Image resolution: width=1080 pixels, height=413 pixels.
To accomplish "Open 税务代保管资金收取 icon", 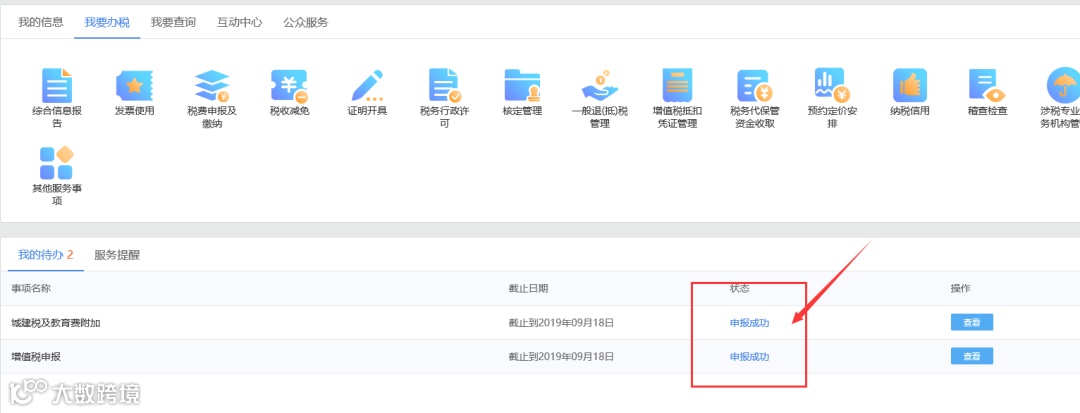I will point(755,86).
